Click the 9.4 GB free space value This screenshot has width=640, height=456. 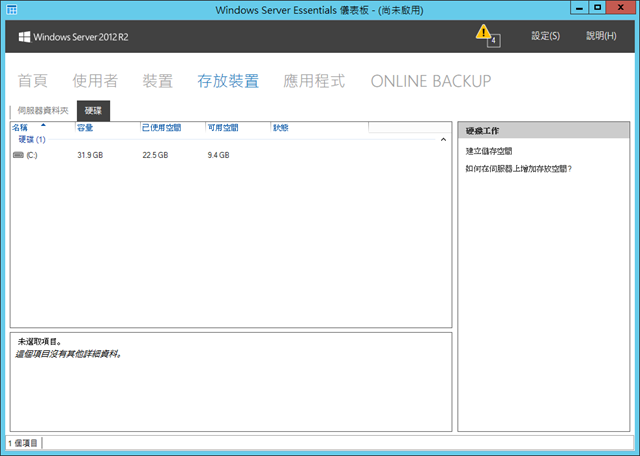coord(218,155)
